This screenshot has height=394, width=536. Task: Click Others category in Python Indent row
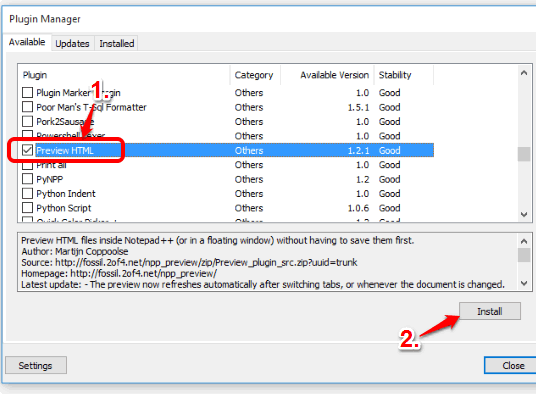tap(249, 194)
